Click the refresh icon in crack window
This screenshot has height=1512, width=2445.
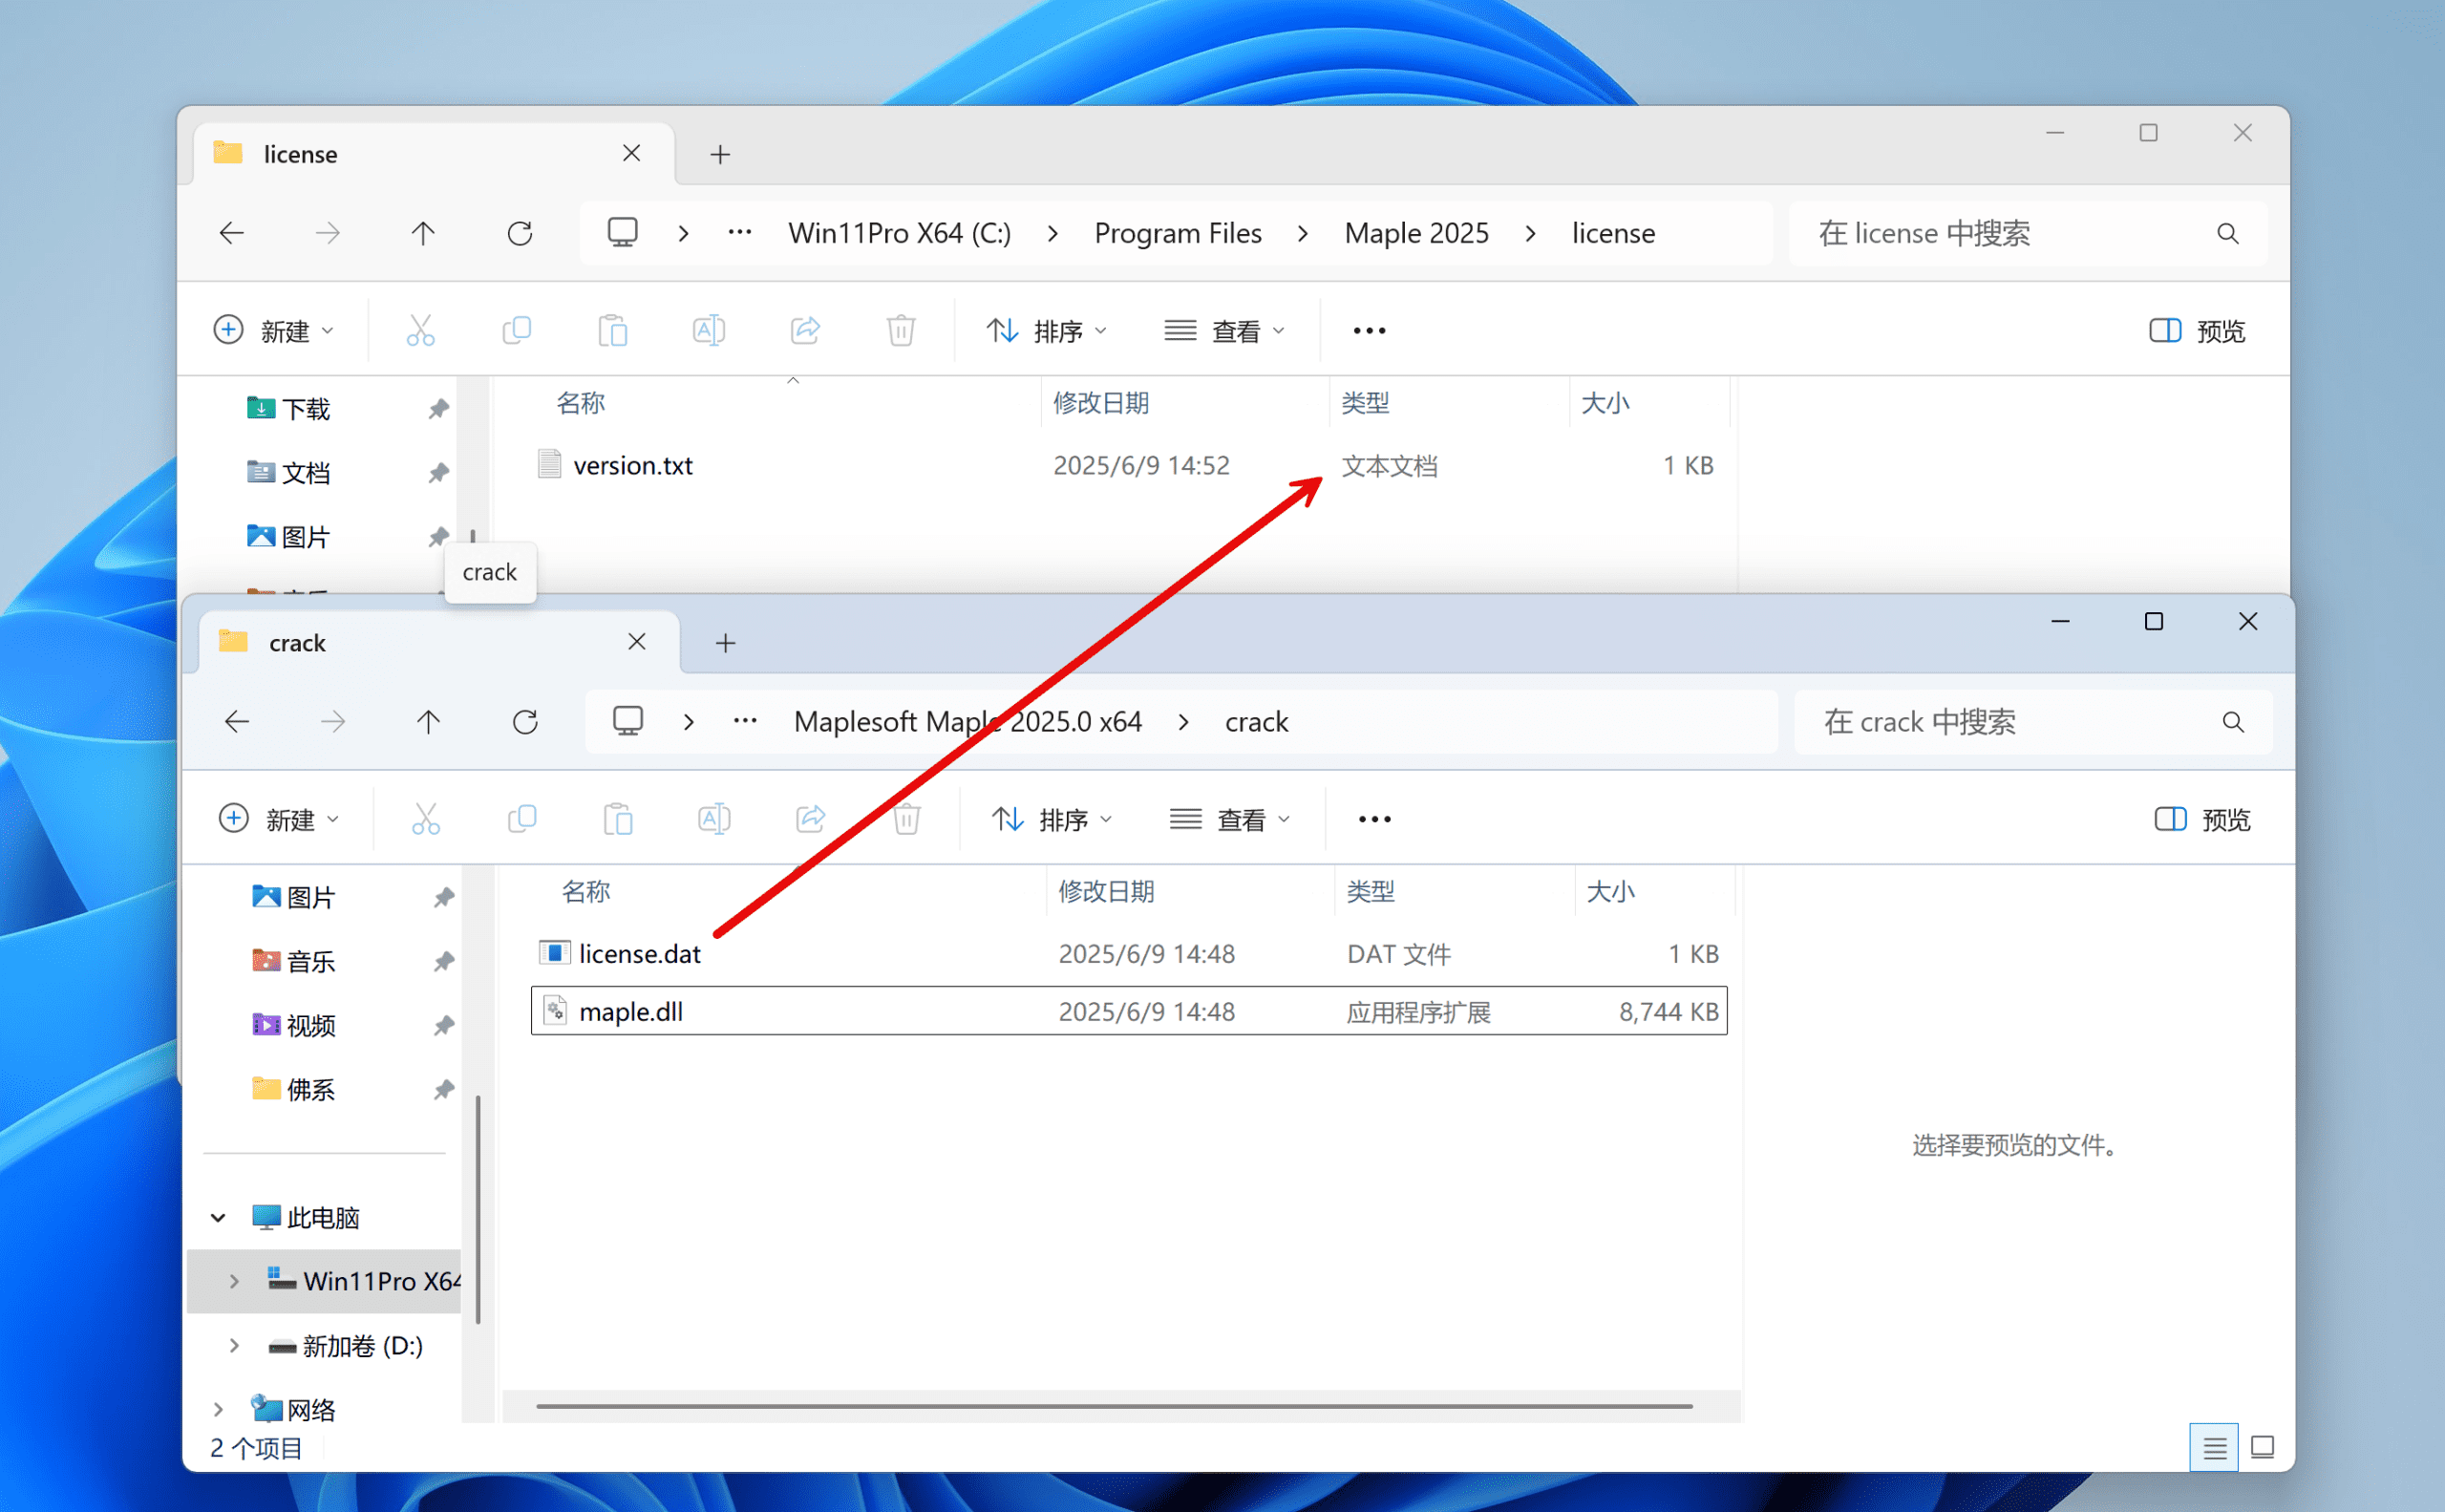(525, 722)
